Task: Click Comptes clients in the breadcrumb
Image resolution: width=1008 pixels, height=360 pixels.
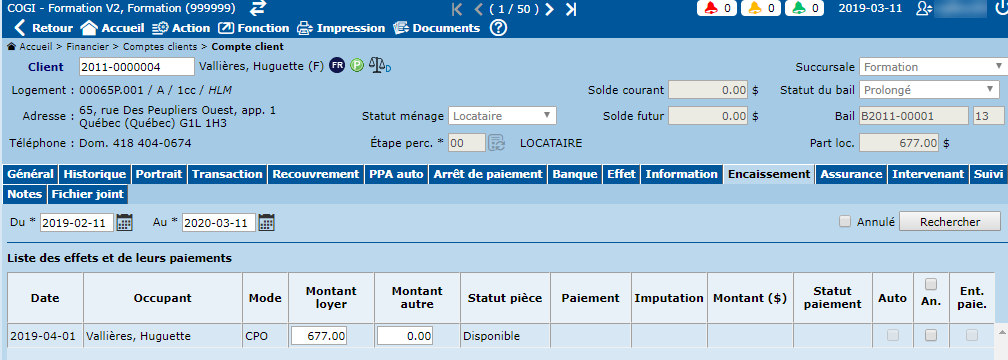Action: (161, 47)
